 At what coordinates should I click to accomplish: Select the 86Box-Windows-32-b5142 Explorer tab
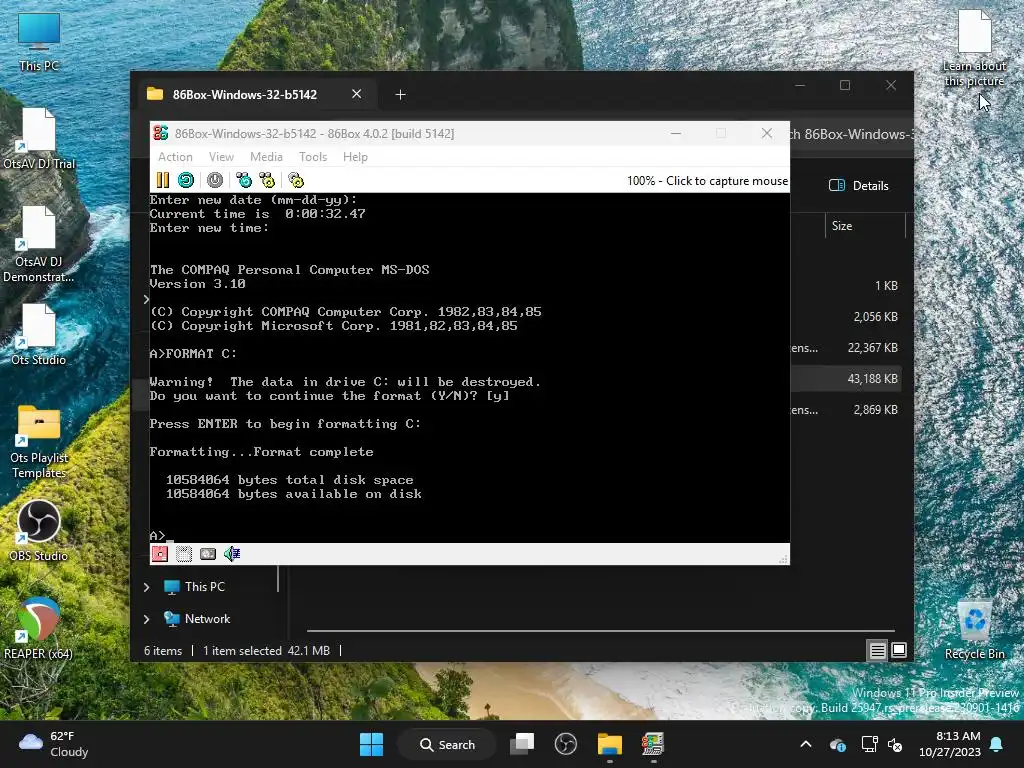pyautogui.click(x=255, y=94)
